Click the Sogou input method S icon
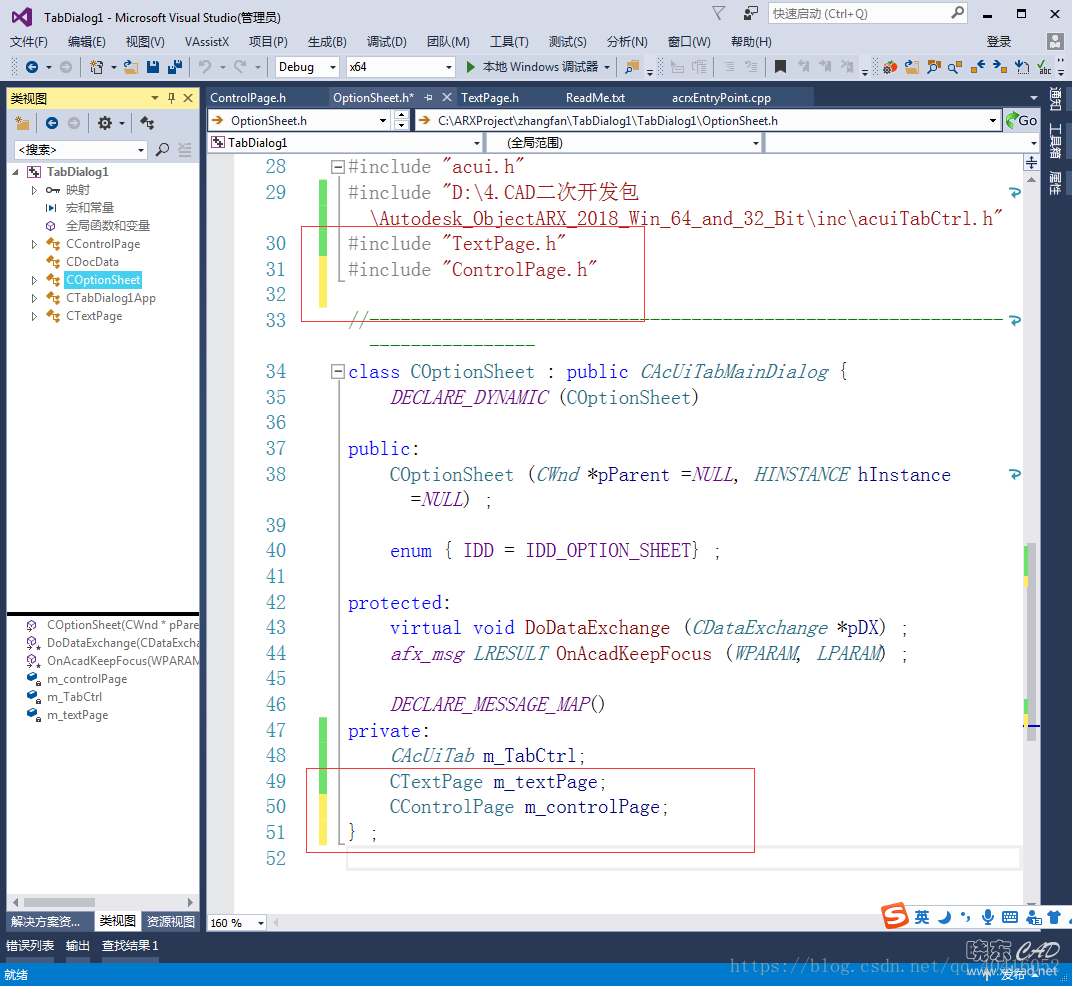1072x986 pixels. point(894,916)
